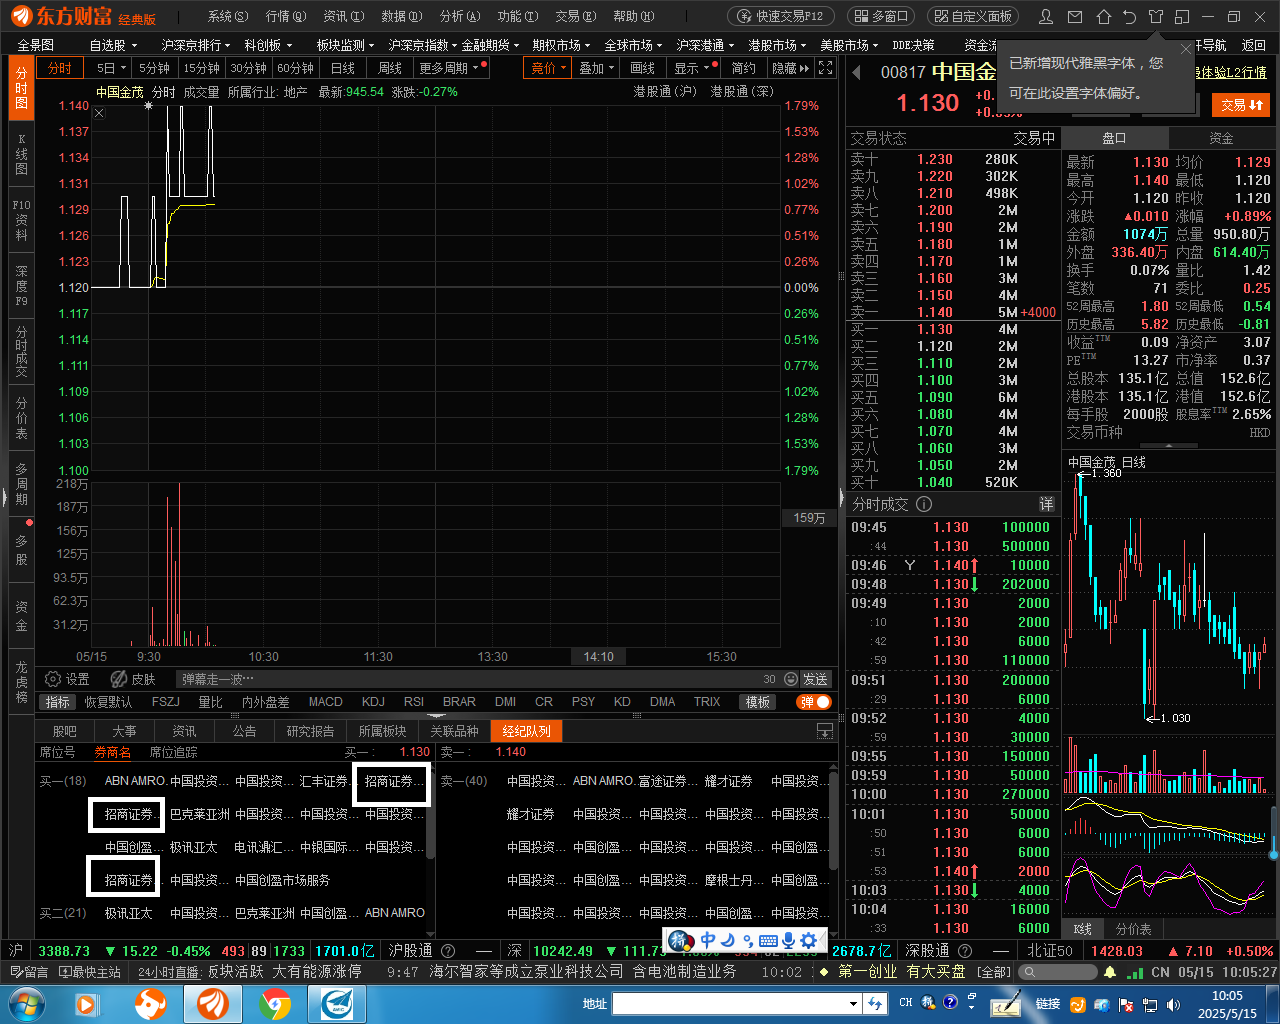This screenshot has width=1280, height=1024.
Task: Go to the home page icon
Action: tap(1103, 17)
